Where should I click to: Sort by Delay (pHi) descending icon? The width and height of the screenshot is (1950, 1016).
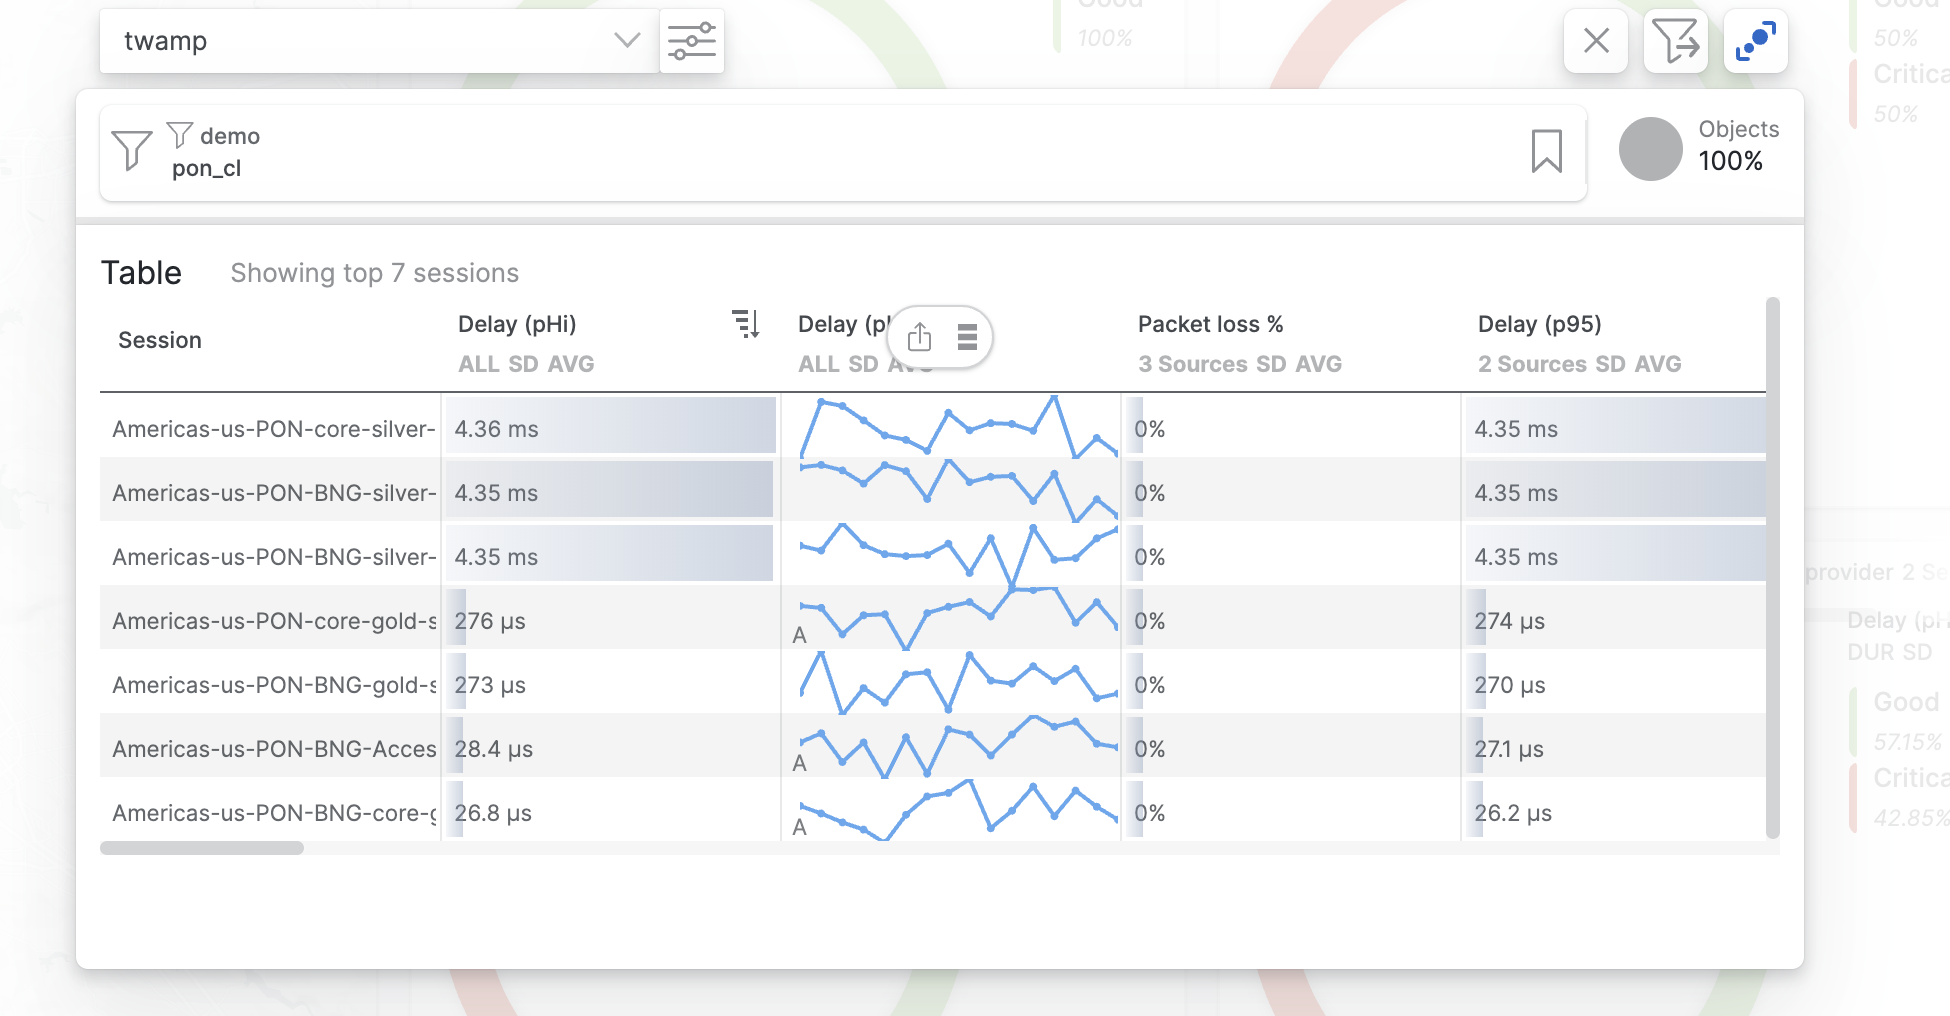pos(746,324)
